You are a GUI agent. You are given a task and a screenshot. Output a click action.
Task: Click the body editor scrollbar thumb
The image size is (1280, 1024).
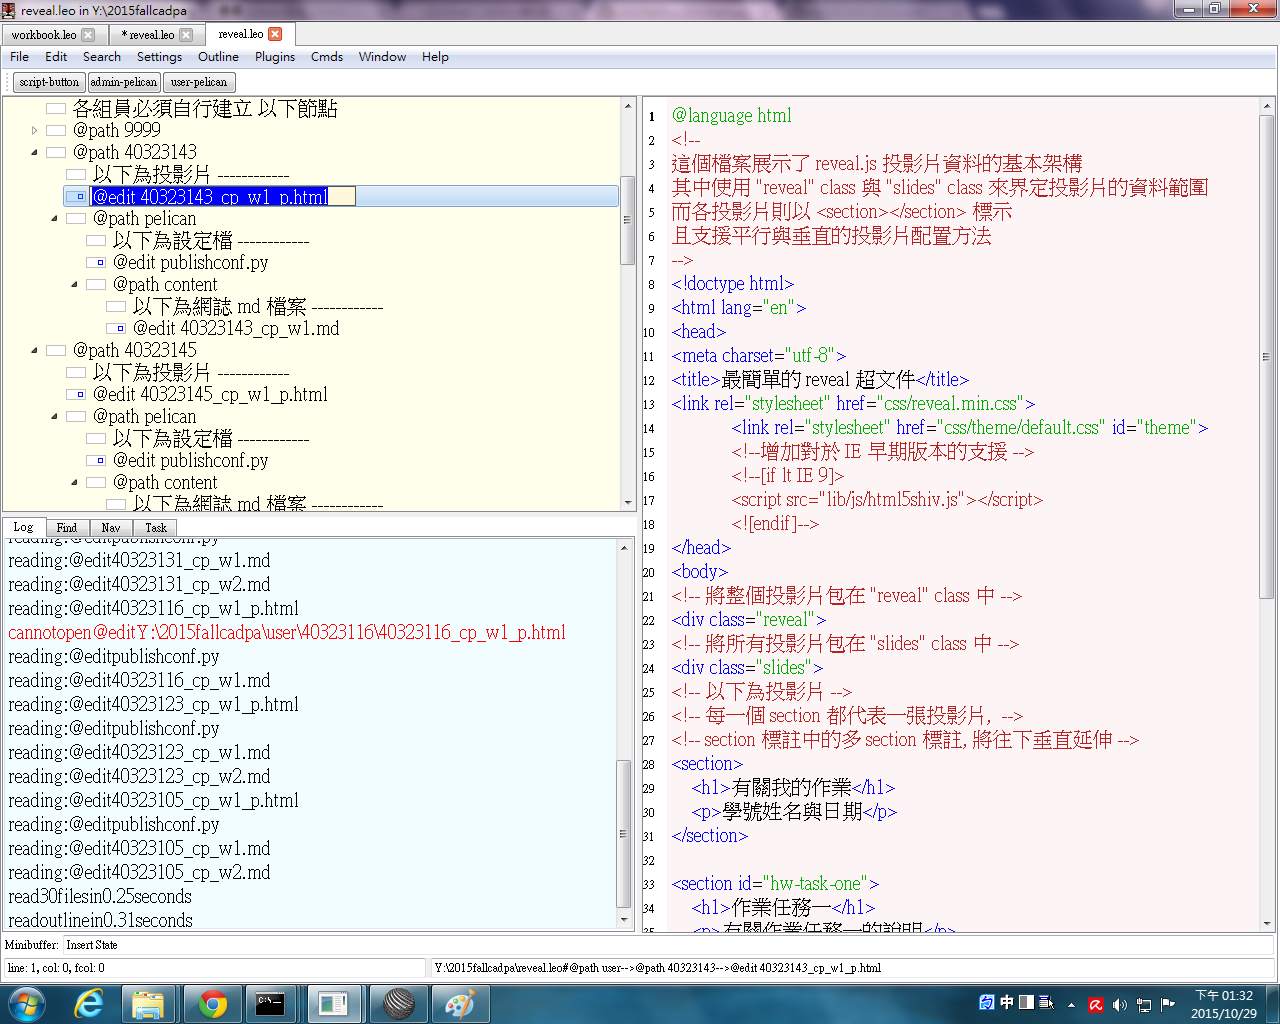[x=1266, y=355]
